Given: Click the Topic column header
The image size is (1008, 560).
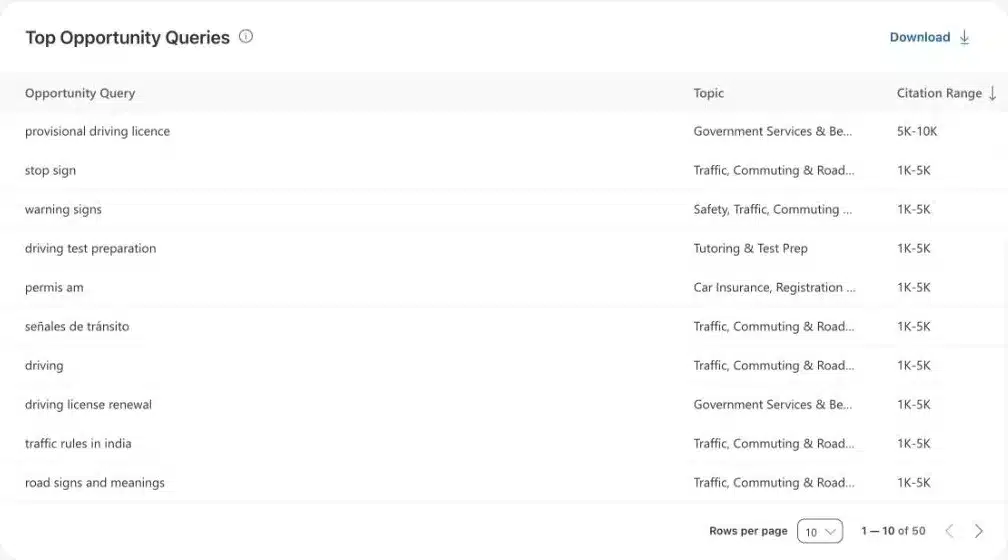Looking at the screenshot, I should pos(708,93).
